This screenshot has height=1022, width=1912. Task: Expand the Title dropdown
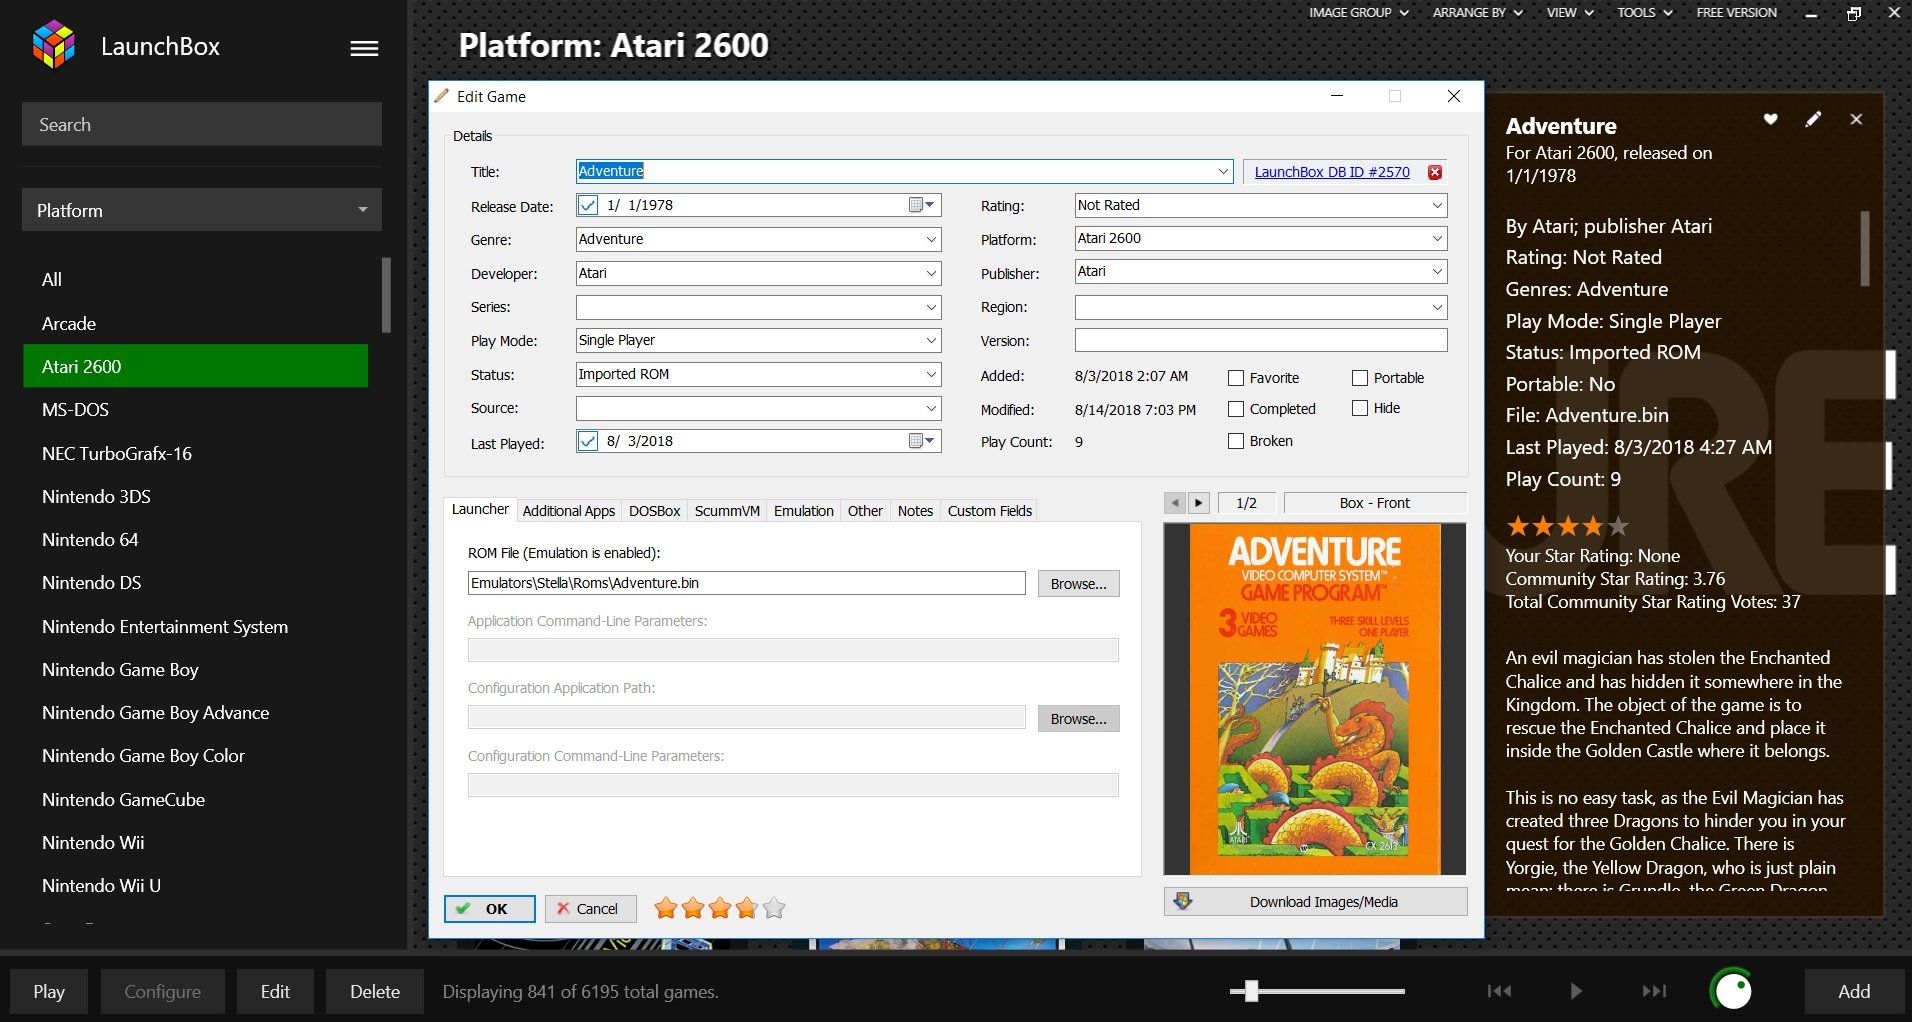[x=1223, y=171]
